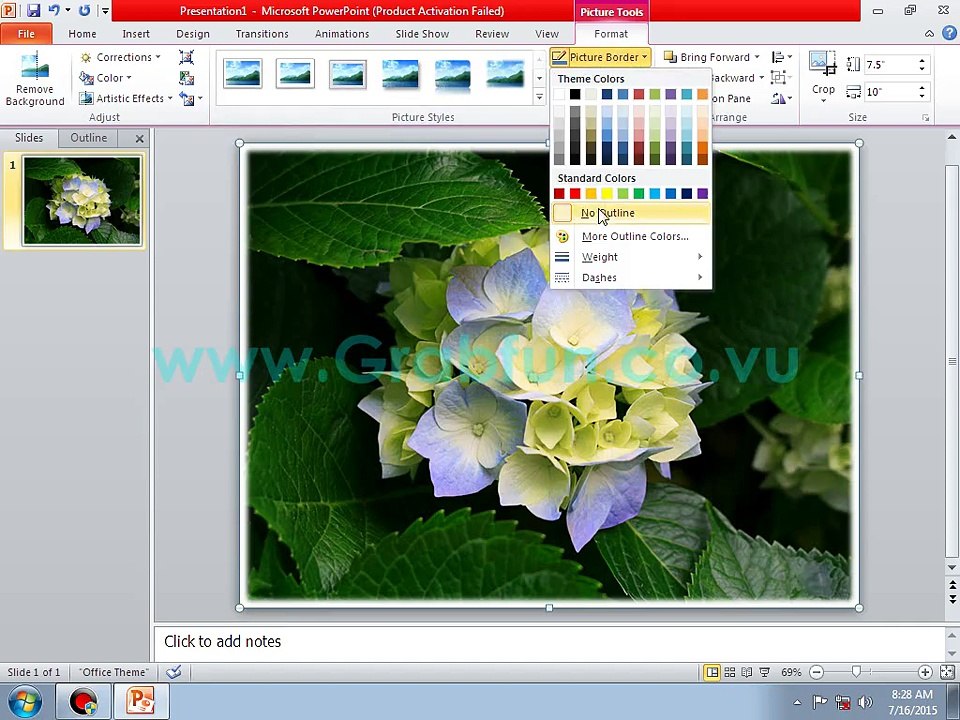The height and width of the screenshot is (720, 960).
Task: Open the Insert ribbon tab
Action: pyautogui.click(x=136, y=34)
